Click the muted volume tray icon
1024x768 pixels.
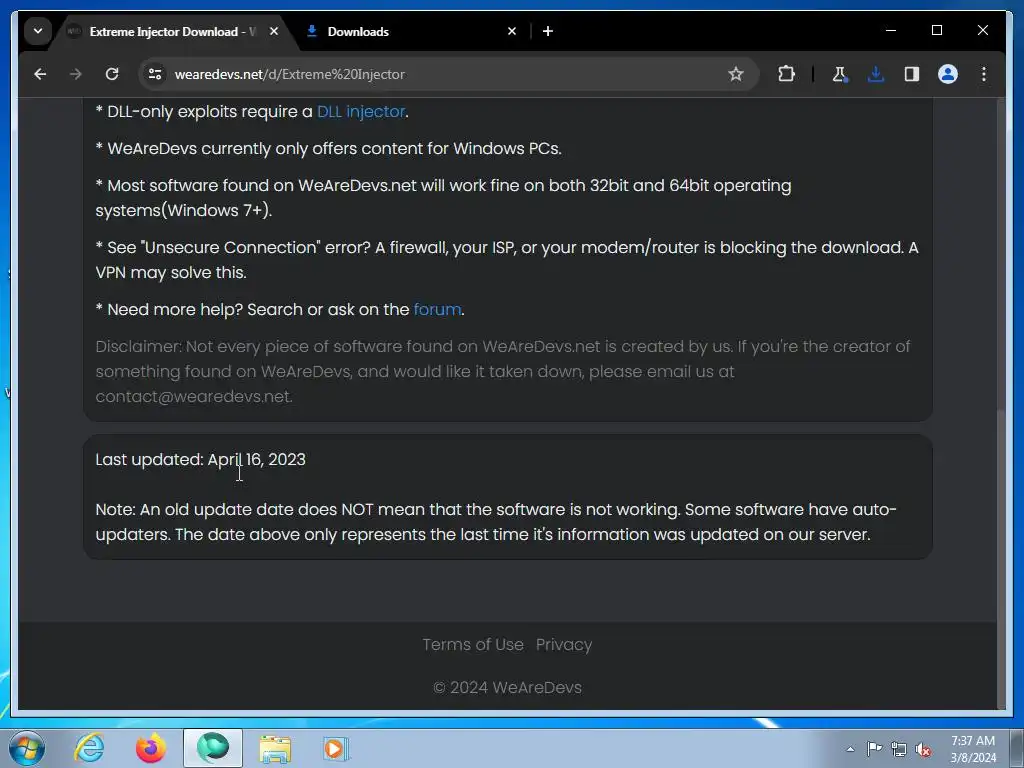(923, 749)
